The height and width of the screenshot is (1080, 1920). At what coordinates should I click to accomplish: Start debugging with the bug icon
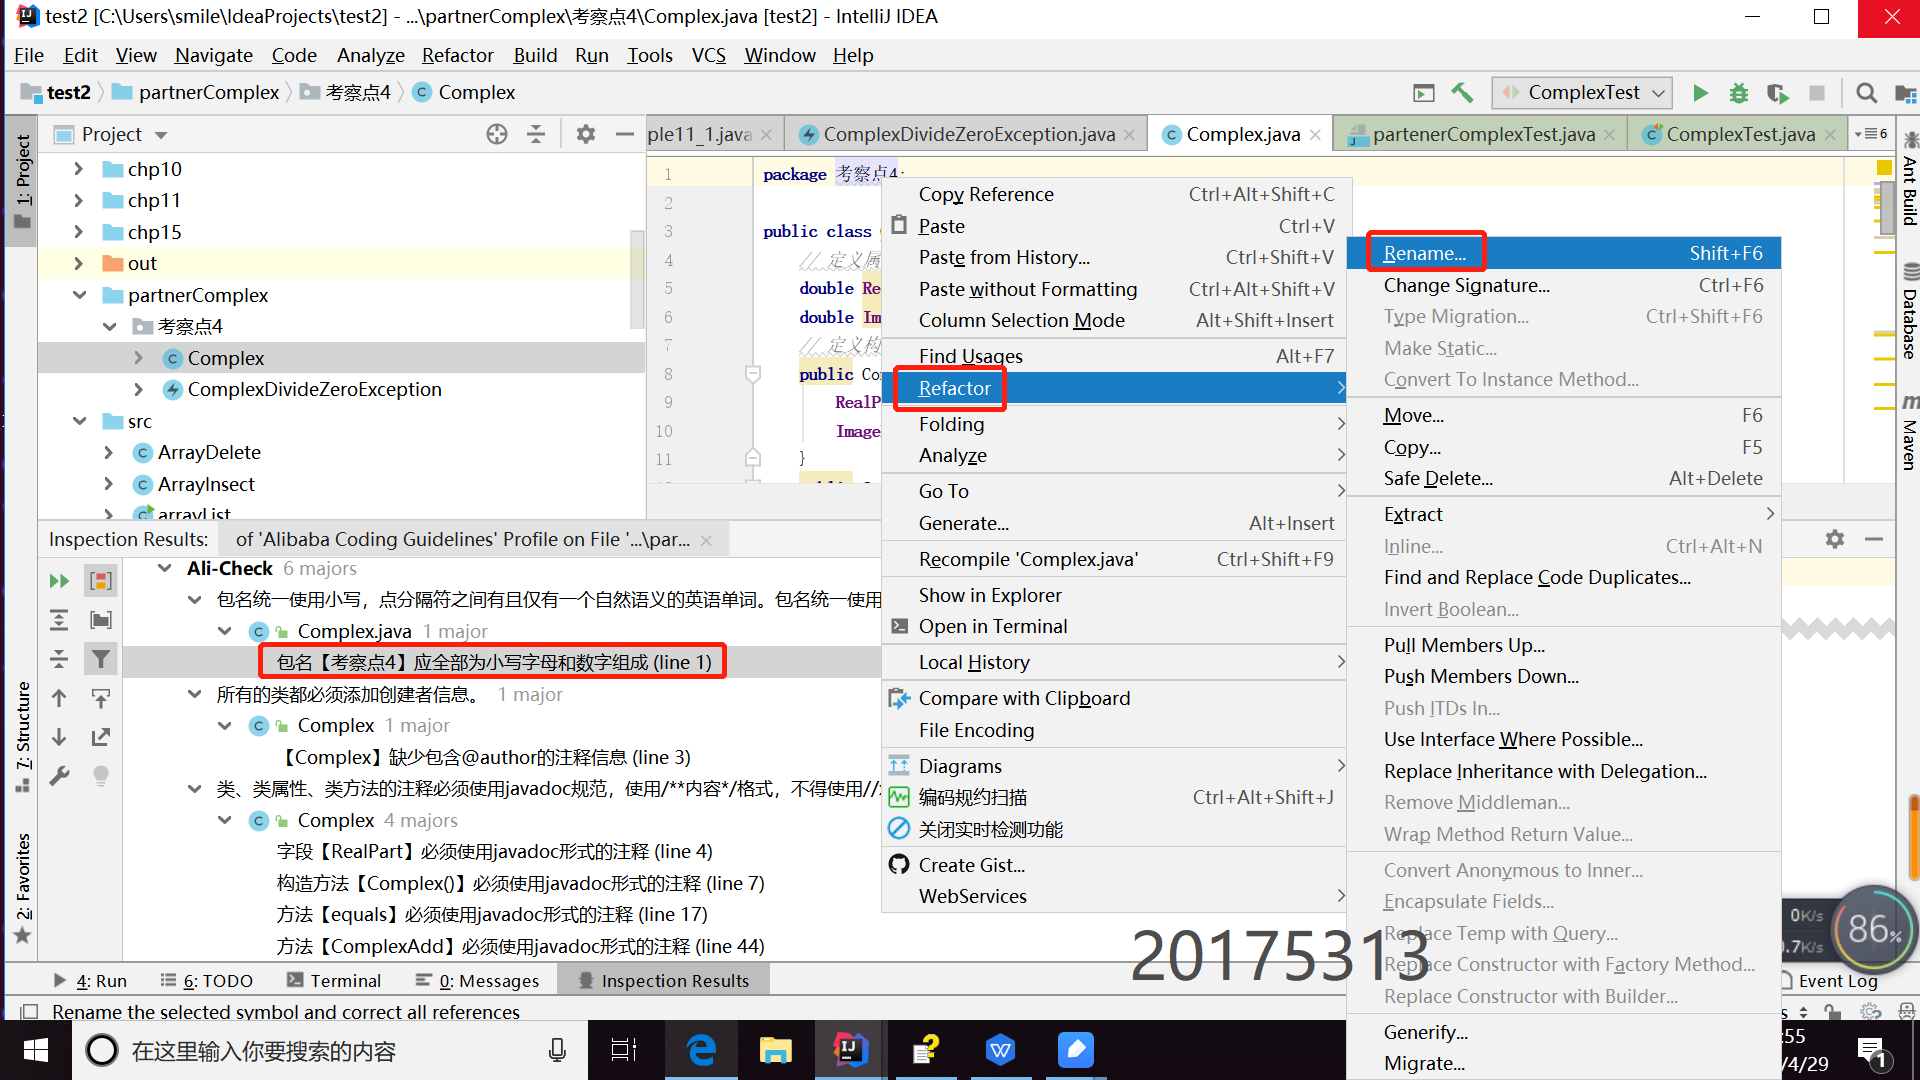[1739, 93]
